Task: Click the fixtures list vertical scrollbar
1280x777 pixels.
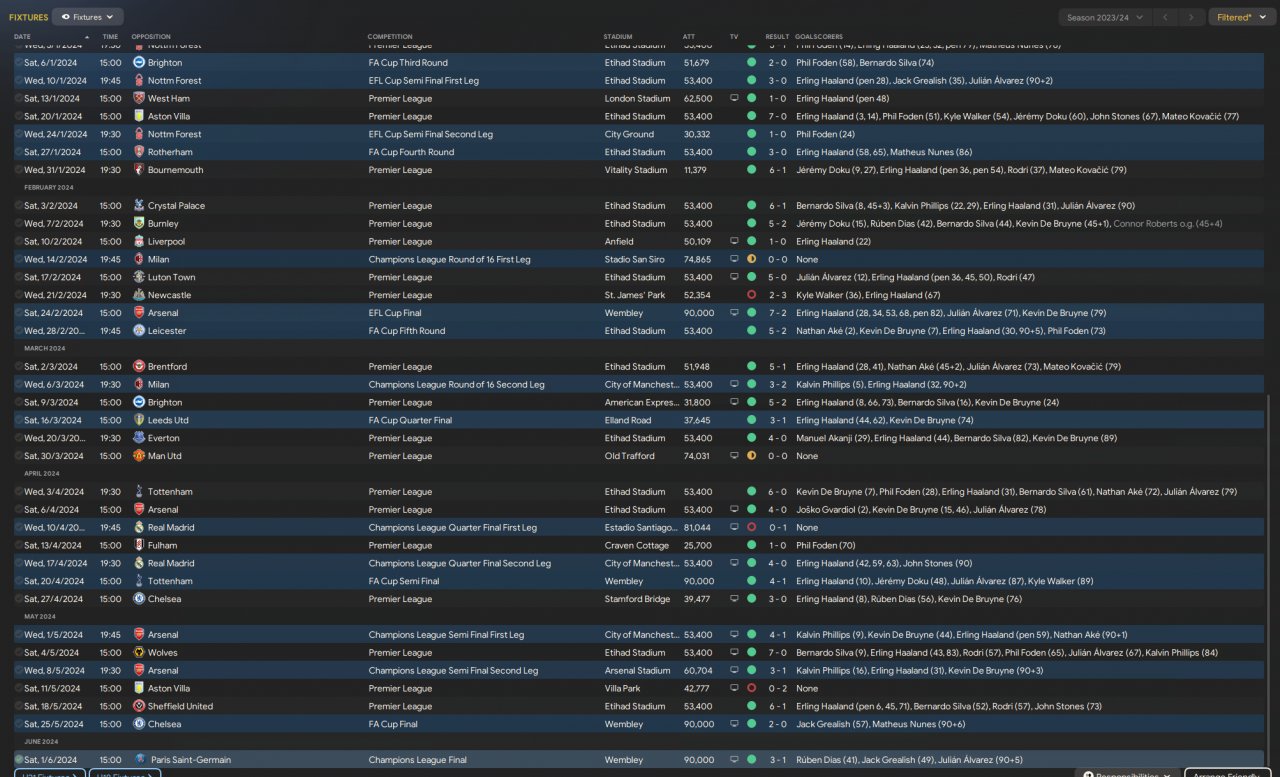Action: click(x=1267, y=580)
